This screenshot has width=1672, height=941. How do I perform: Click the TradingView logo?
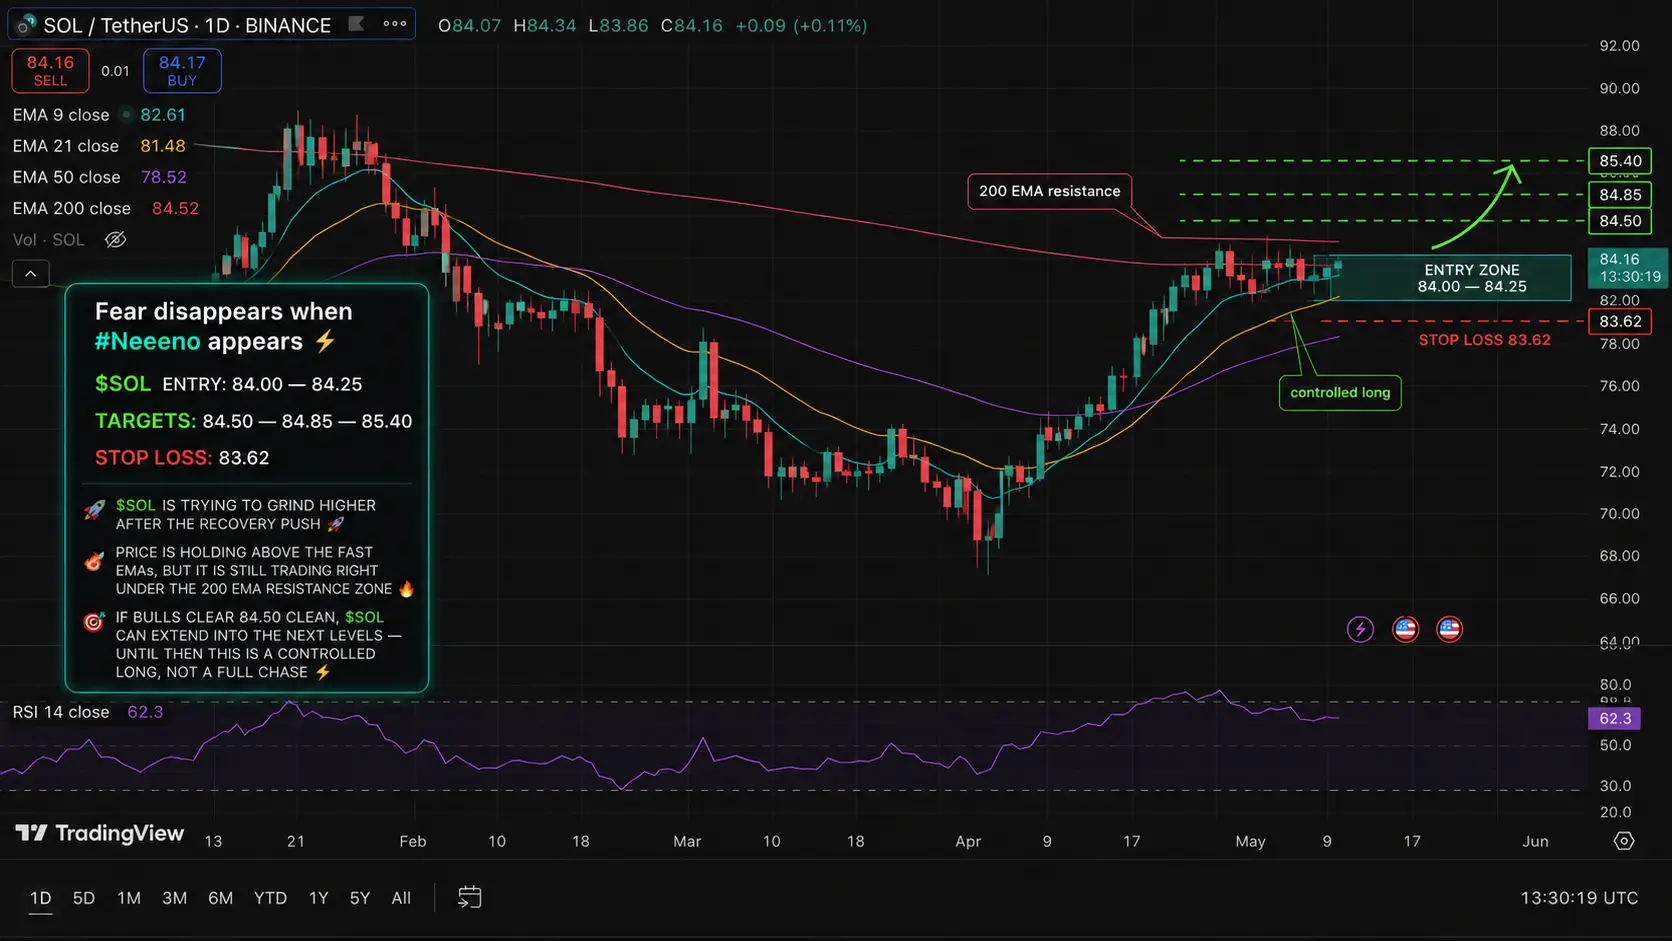click(x=100, y=833)
